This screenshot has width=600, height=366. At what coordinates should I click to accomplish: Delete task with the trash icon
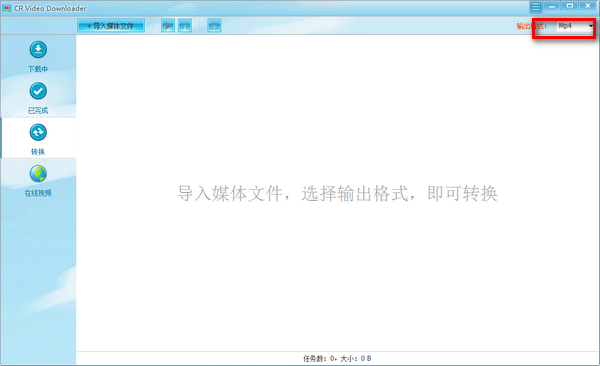[x=214, y=26]
